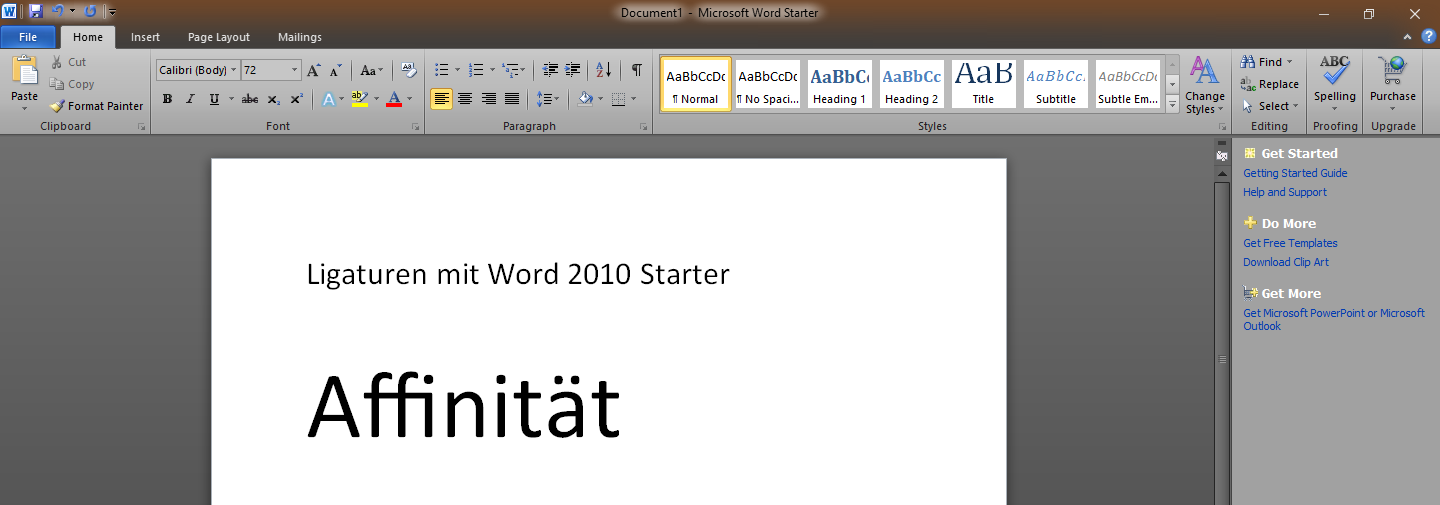
Task: Open the Get Free Templates link
Action: coord(1290,243)
